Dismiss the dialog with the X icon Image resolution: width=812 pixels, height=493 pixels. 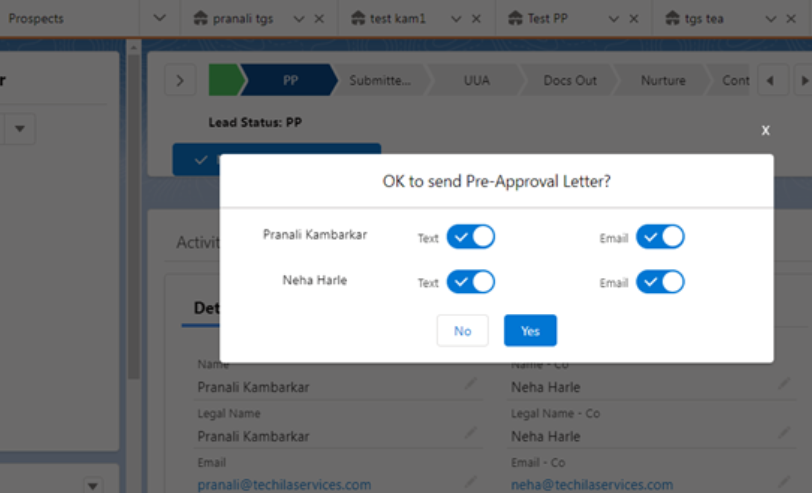click(765, 130)
